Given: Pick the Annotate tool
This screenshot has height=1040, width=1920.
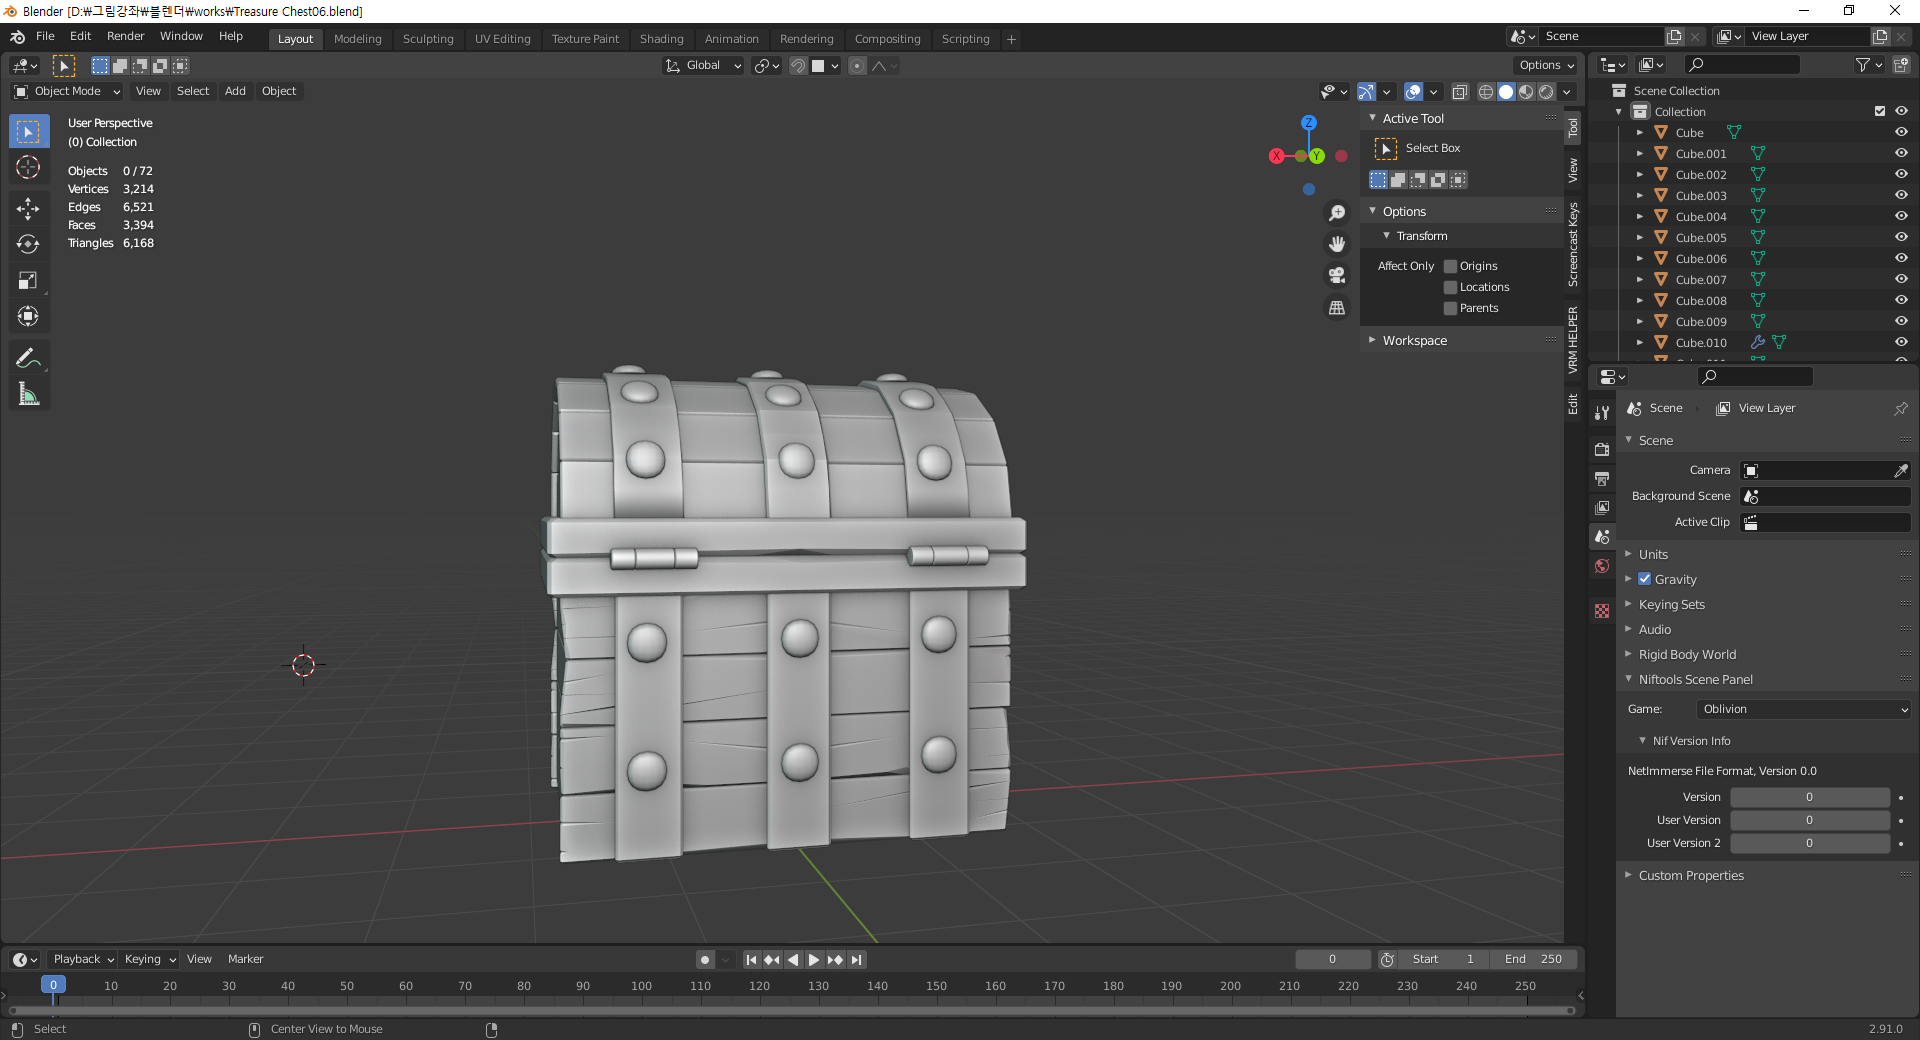Looking at the screenshot, I should coord(28,358).
